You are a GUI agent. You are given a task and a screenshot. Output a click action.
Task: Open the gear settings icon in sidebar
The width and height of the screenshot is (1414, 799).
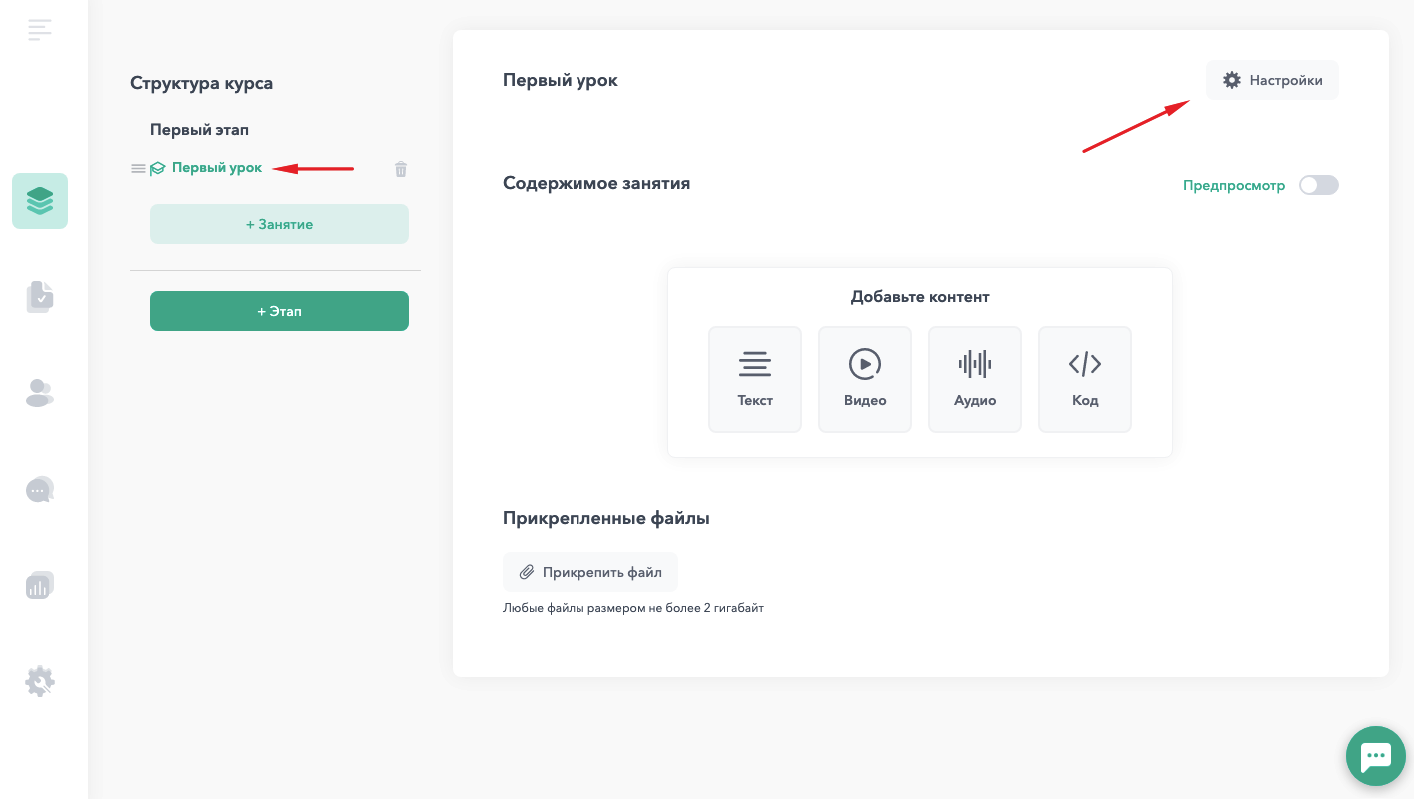click(40, 681)
